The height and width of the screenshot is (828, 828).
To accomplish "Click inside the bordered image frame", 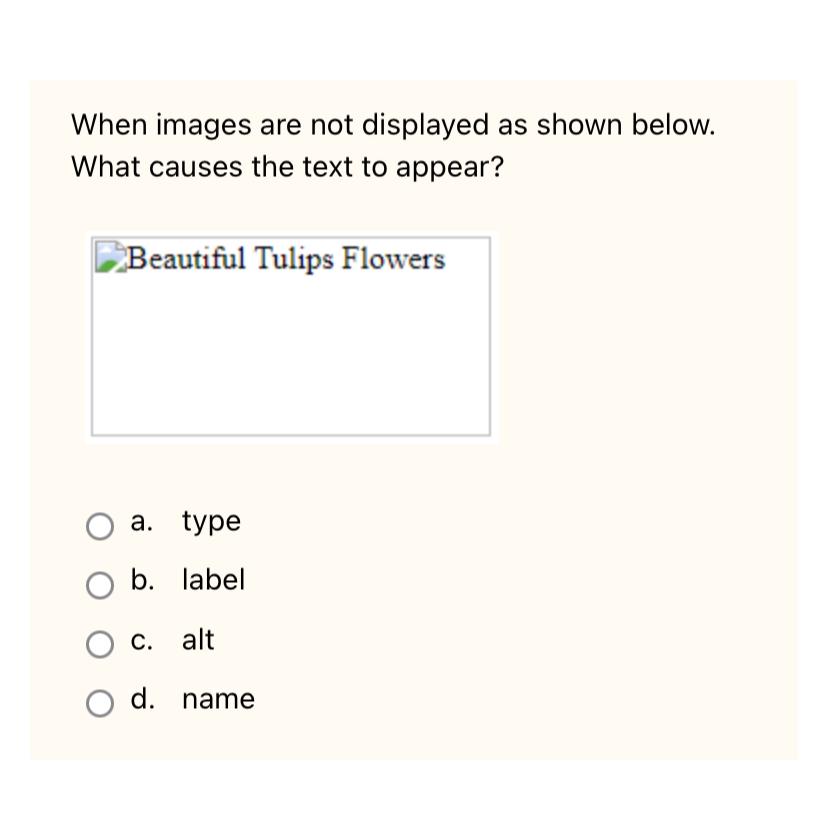I will [290, 350].
